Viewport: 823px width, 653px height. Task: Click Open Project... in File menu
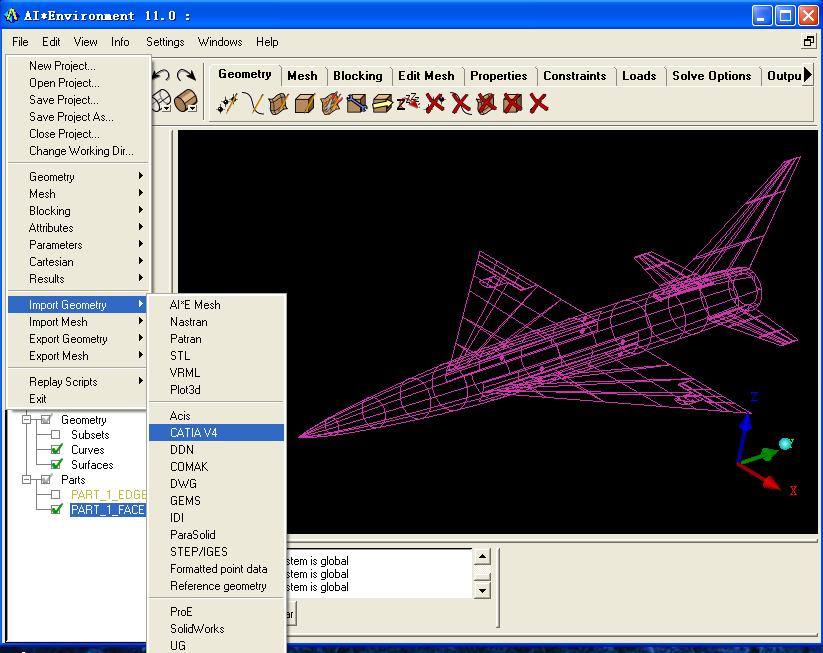pyautogui.click(x=79, y=83)
